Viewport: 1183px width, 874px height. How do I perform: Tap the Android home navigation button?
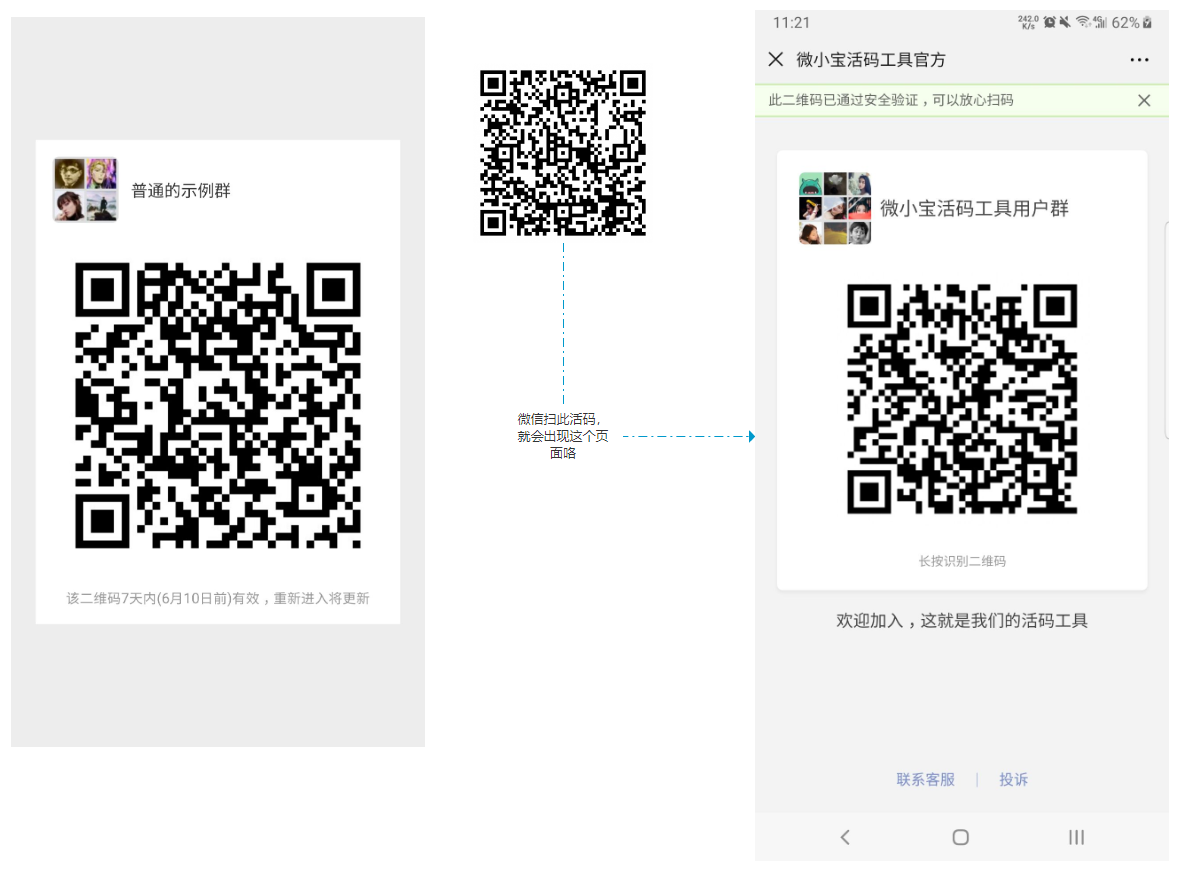pos(960,836)
